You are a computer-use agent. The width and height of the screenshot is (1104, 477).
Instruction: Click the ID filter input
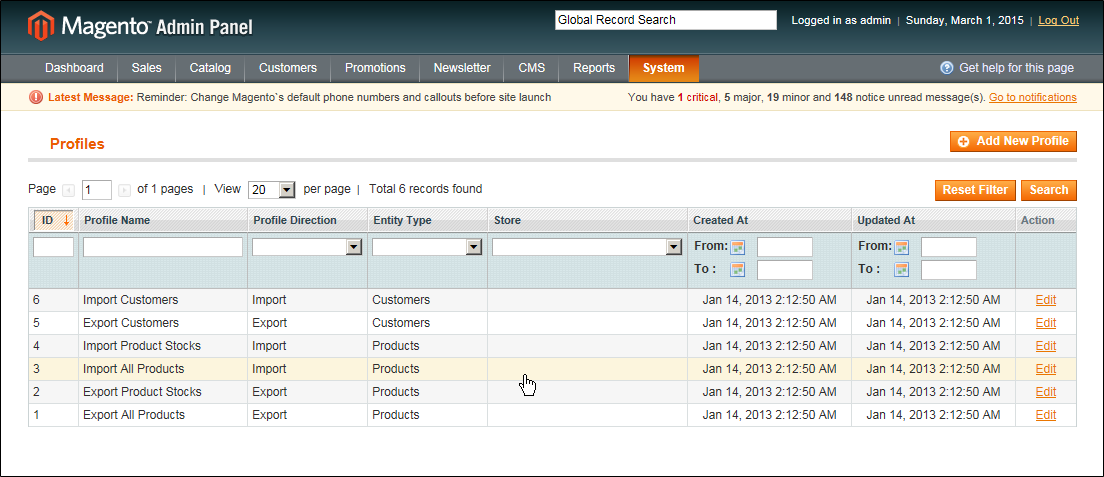pos(54,247)
